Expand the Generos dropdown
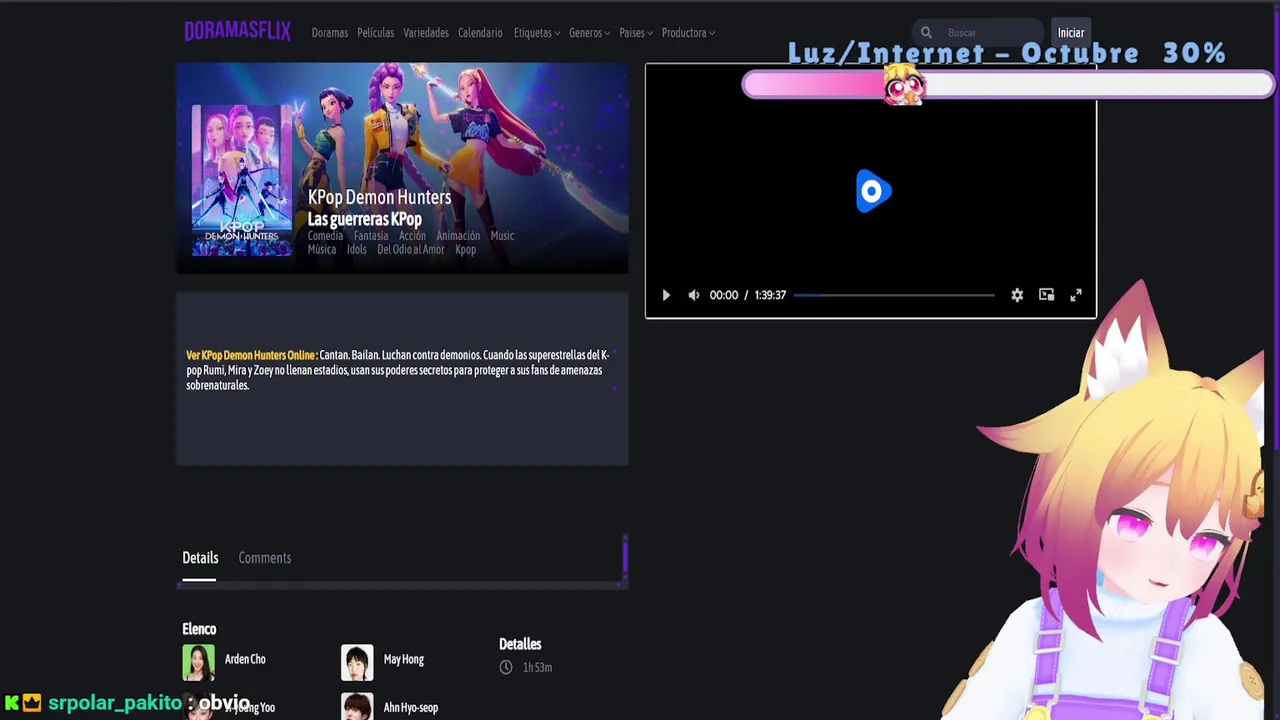Viewport: 1280px width, 720px height. coord(589,33)
